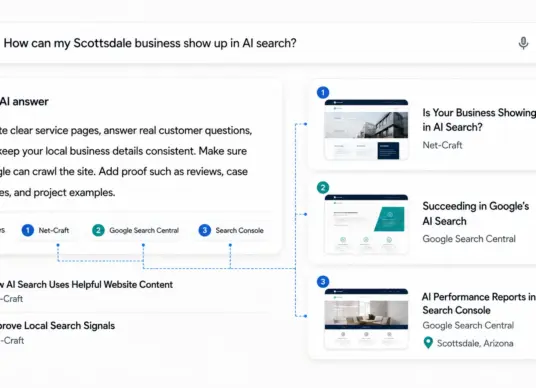
Task: Click the blue number 1 badge beside Net-Craft chip
Action: pyautogui.click(x=28, y=230)
